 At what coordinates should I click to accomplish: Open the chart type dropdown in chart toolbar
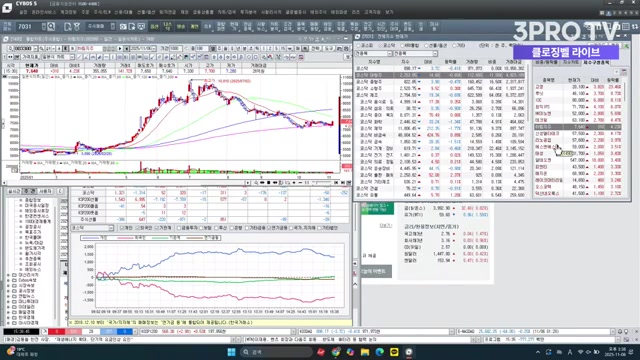[72, 57]
